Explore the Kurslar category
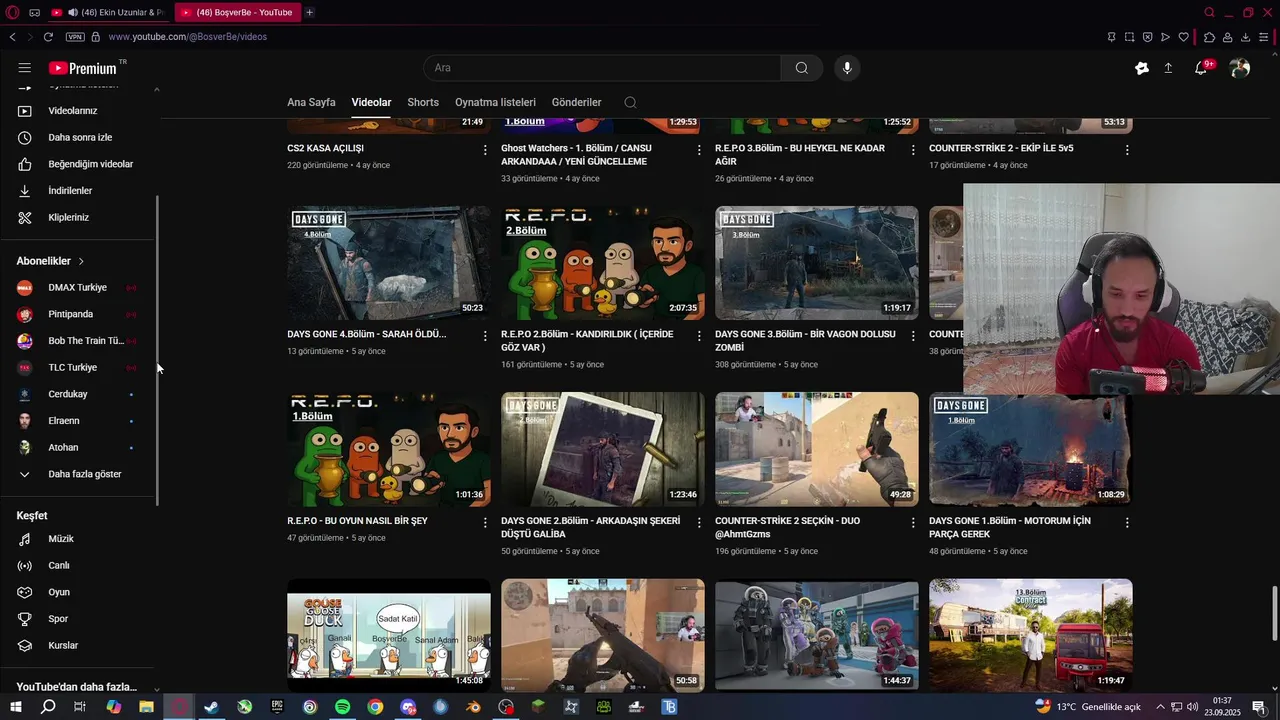 click(78, 645)
